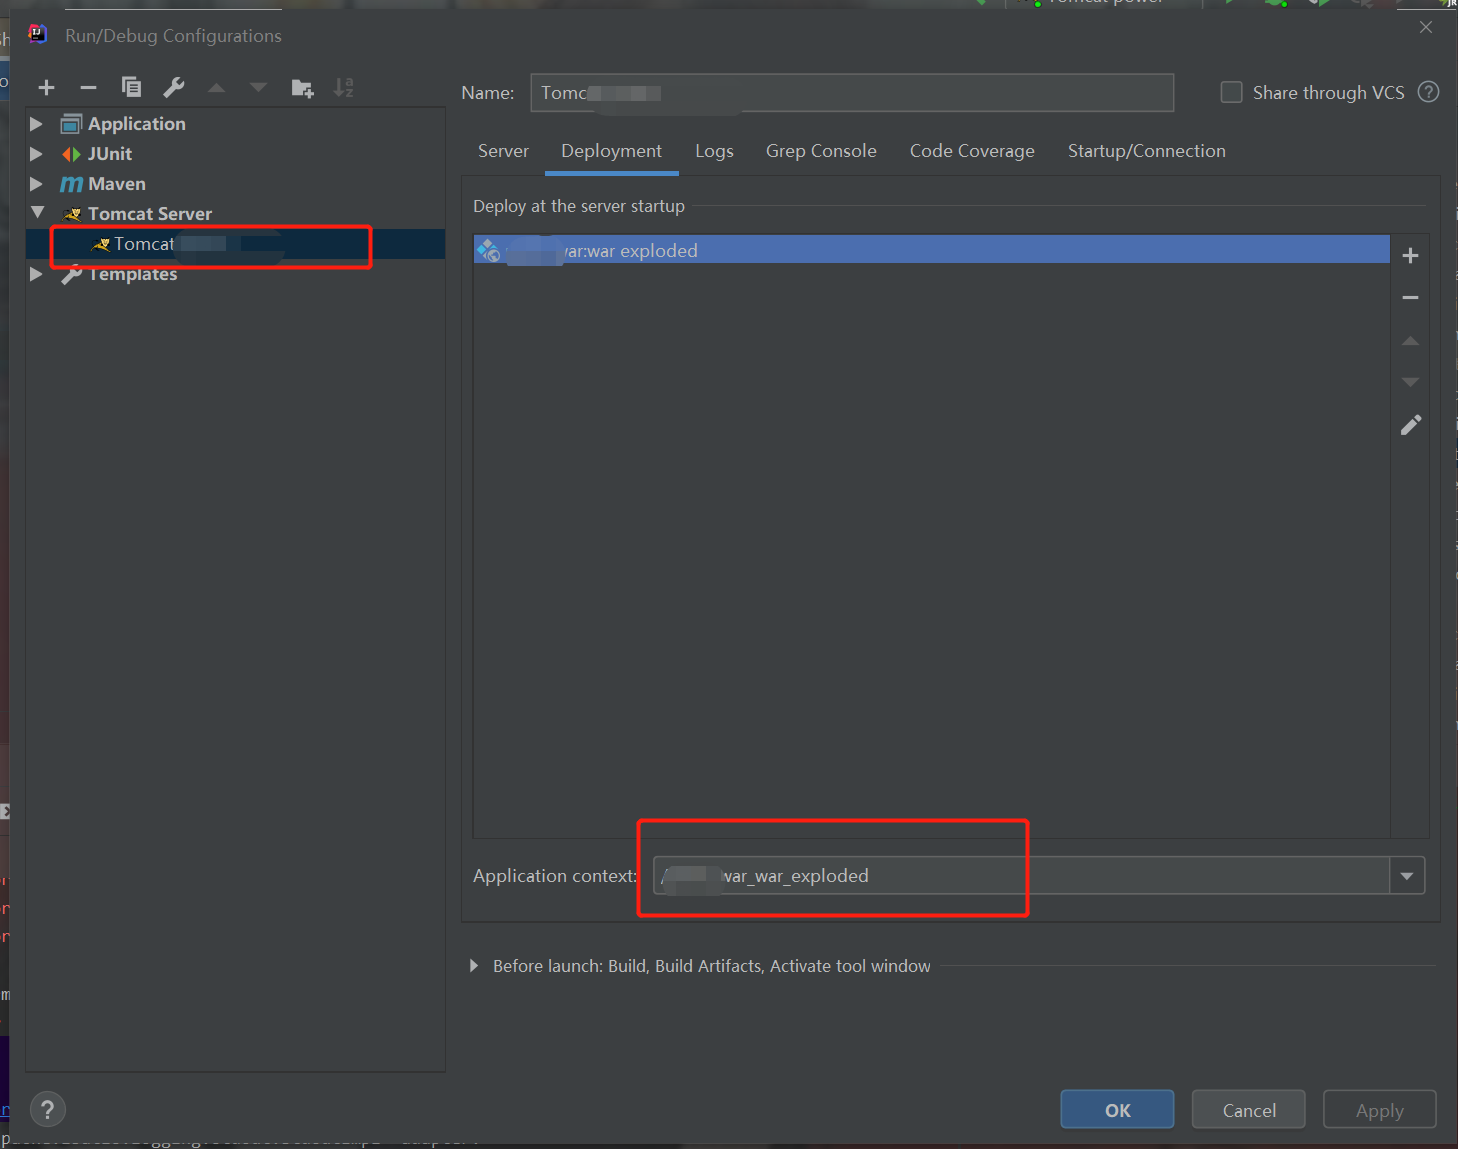This screenshot has height=1149, width=1458.
Task: Open help next to Share through VCS
Action: click(1429, 92)
